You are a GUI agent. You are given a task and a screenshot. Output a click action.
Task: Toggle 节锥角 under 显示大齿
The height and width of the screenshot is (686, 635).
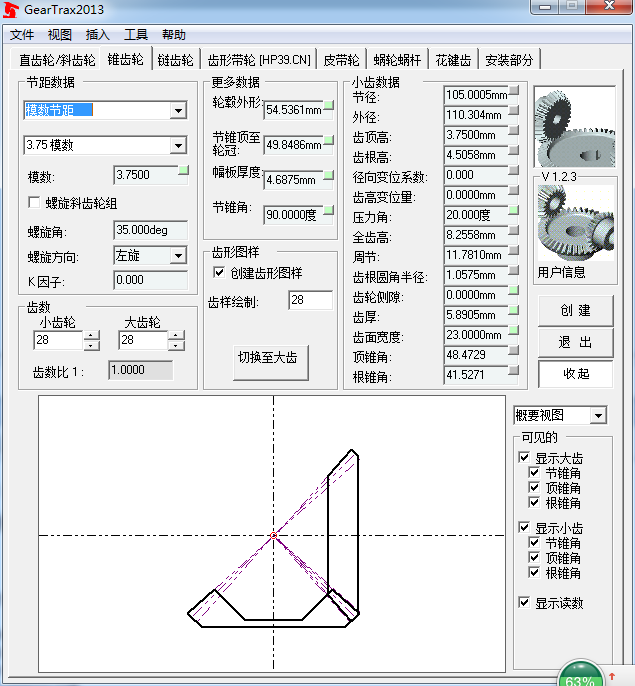pos(534,472)
